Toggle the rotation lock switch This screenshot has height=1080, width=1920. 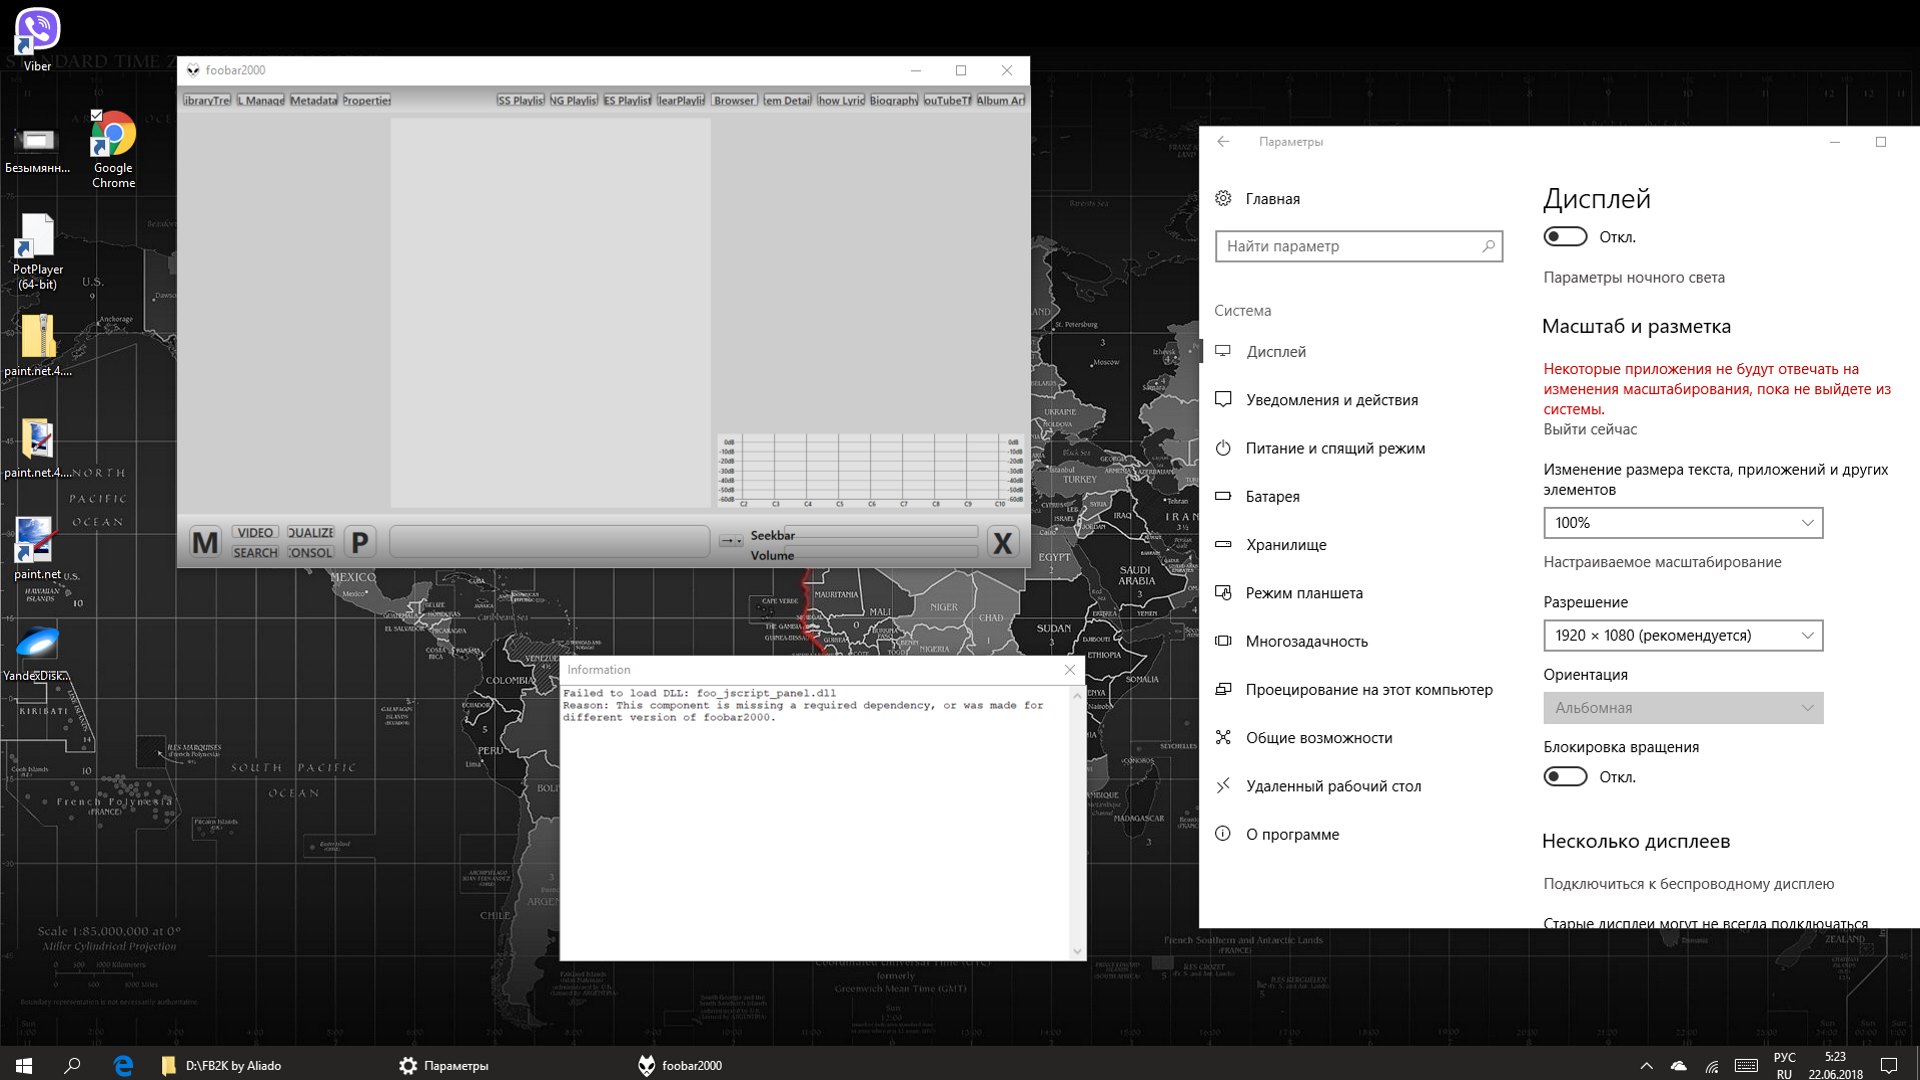[1565, 777]
